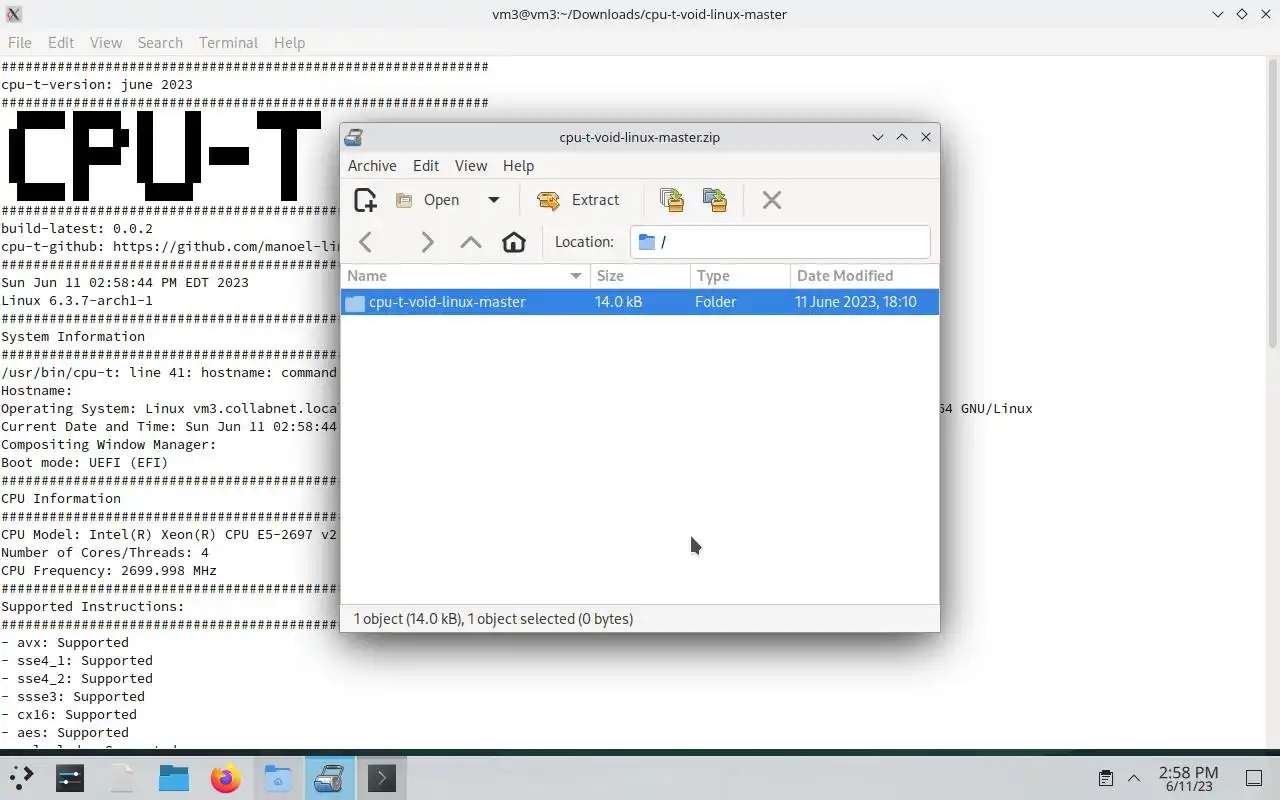The width and height of the screenshot is (1280, 800).
Task: Click the show desktop button
Action: 1254,778
